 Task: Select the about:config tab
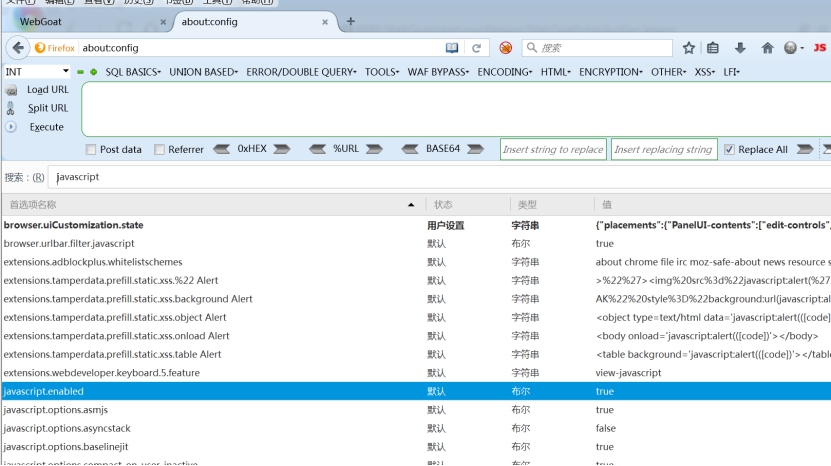(x=255, y=22)
